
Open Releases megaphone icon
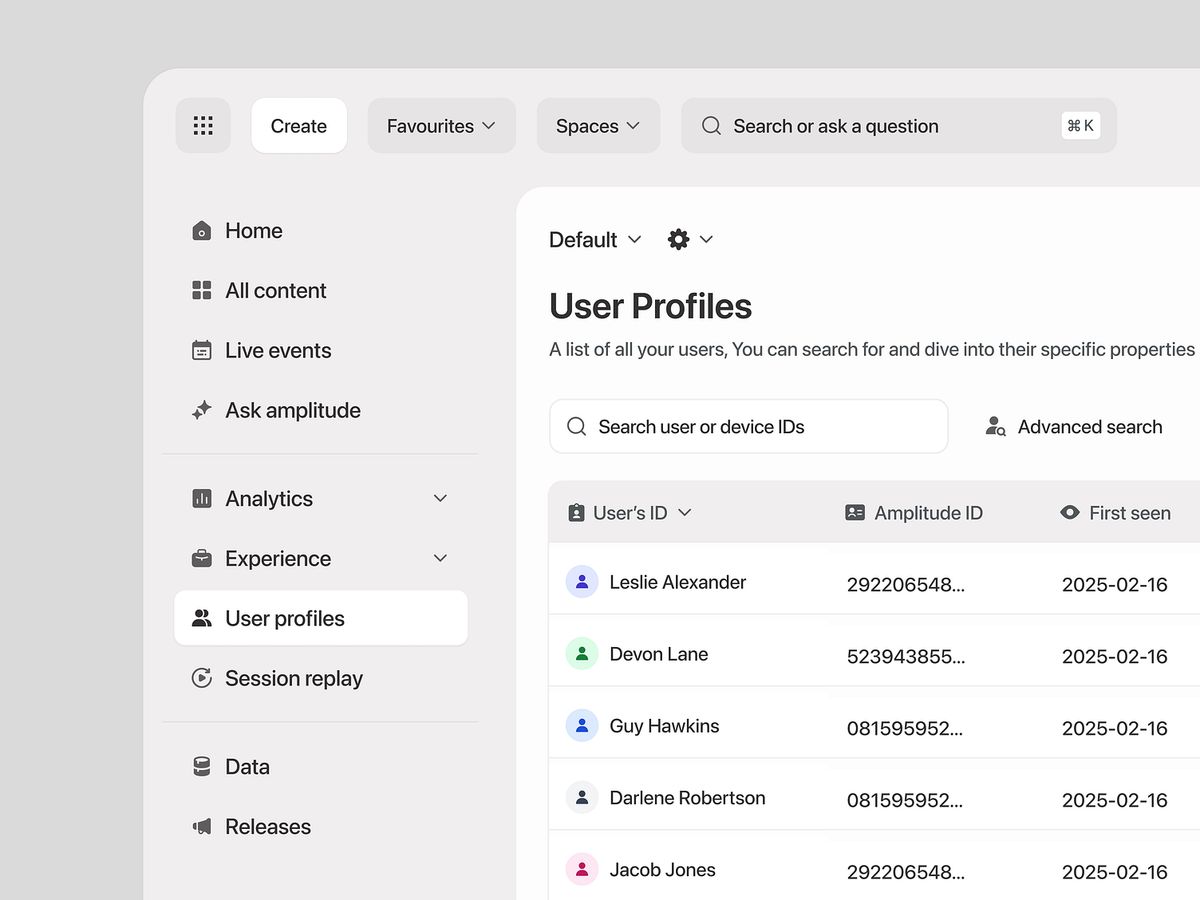pyautogui.click(x=201, y=827)
